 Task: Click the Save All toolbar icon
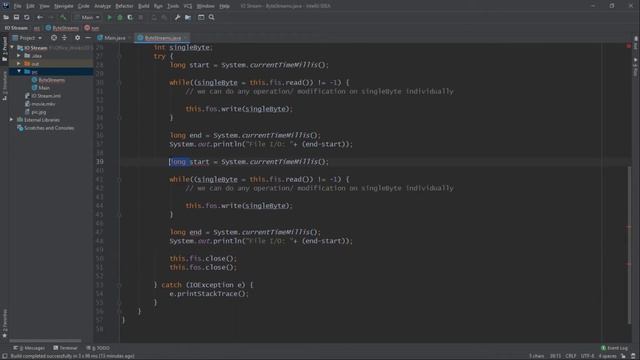click(x=16, y=17)
